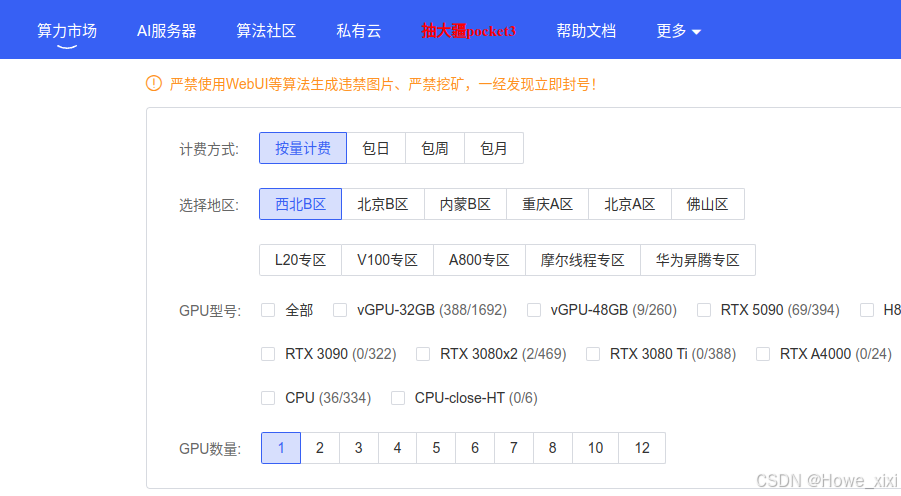Check the RTX A4000 checkbox
Screen dimensions: 901x496
coord(763,353)
